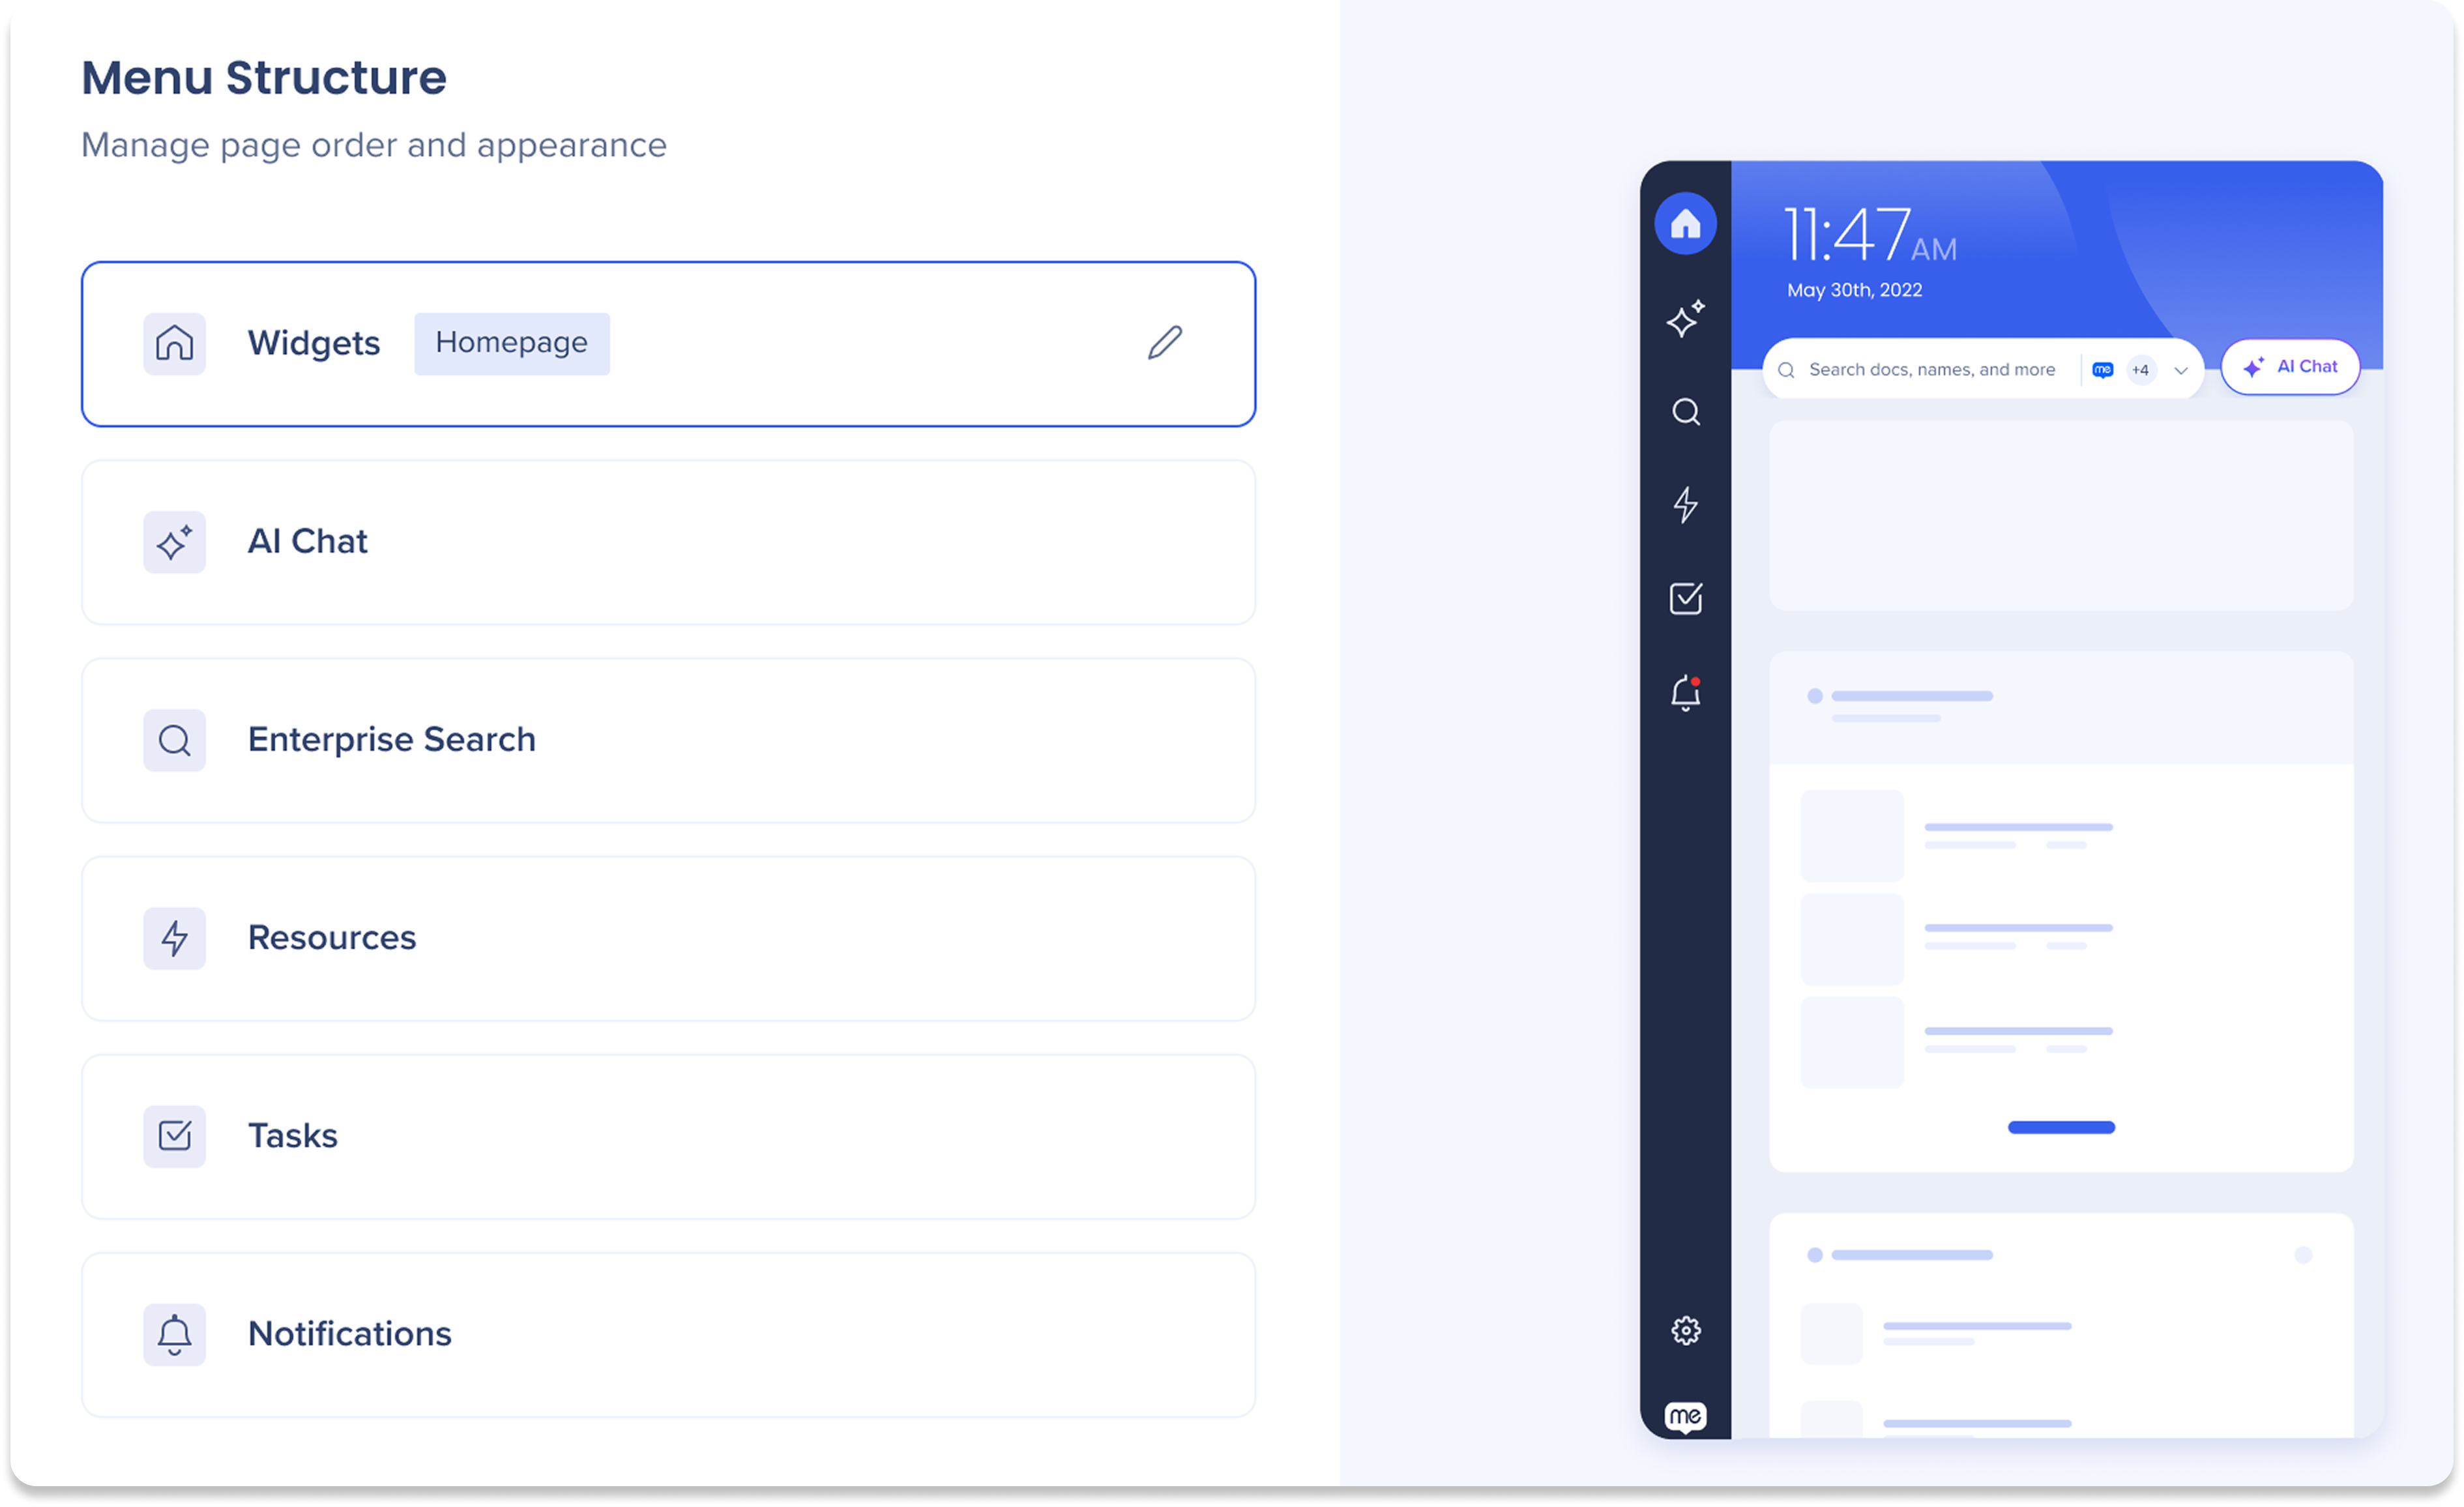
Task: Expand search source chevron dropdown
Action: (x=2181, y=370)
